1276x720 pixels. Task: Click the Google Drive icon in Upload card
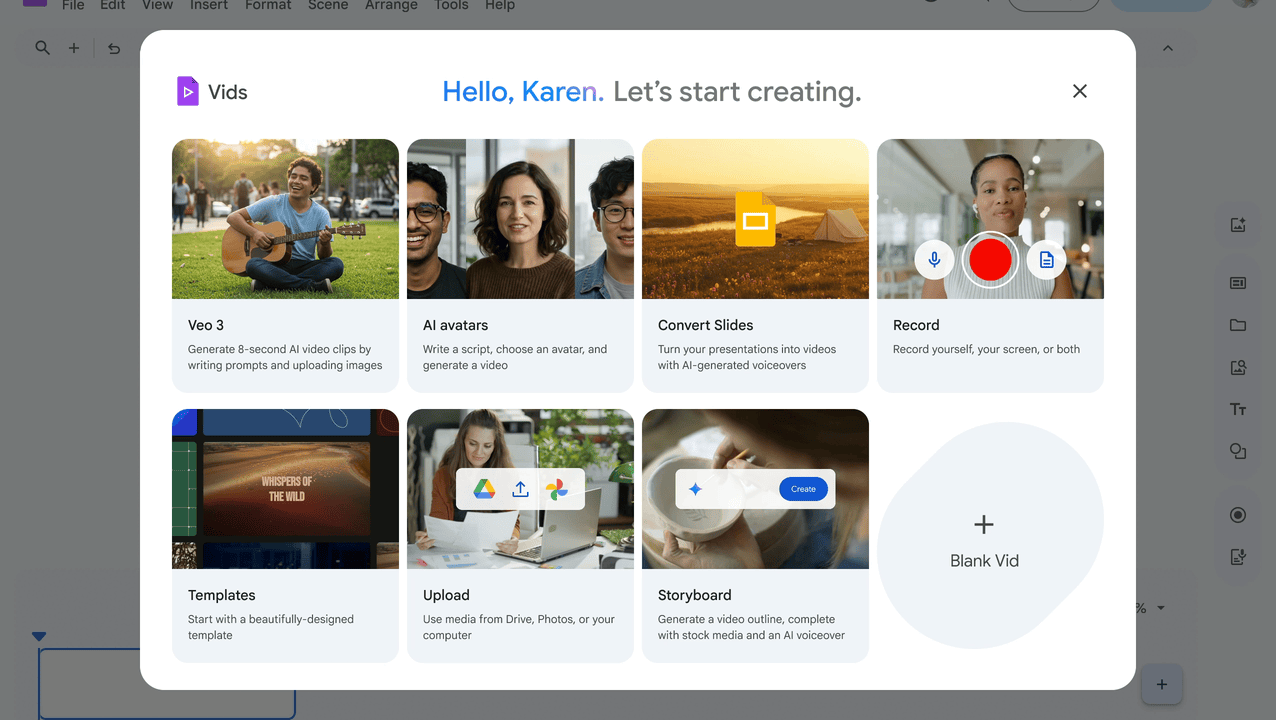click(484, 489)
